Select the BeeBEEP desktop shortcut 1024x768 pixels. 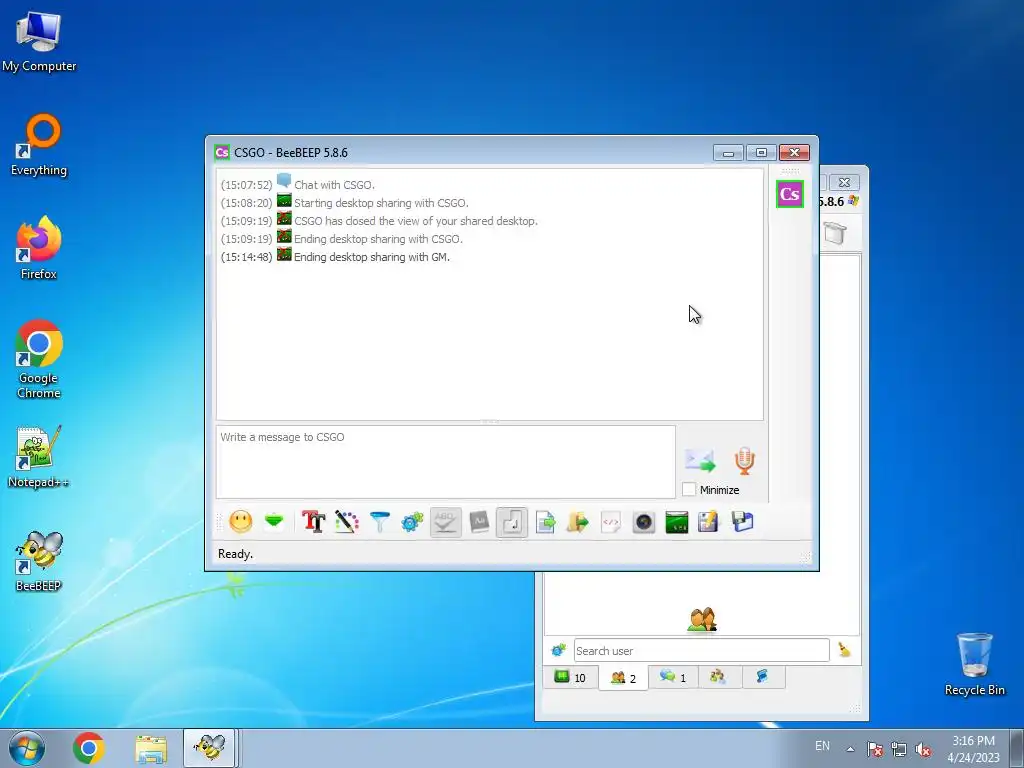tap(39, 562)
